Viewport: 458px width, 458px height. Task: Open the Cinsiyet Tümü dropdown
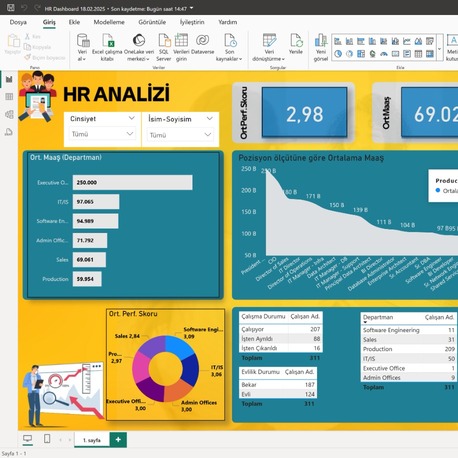(102, 134)
